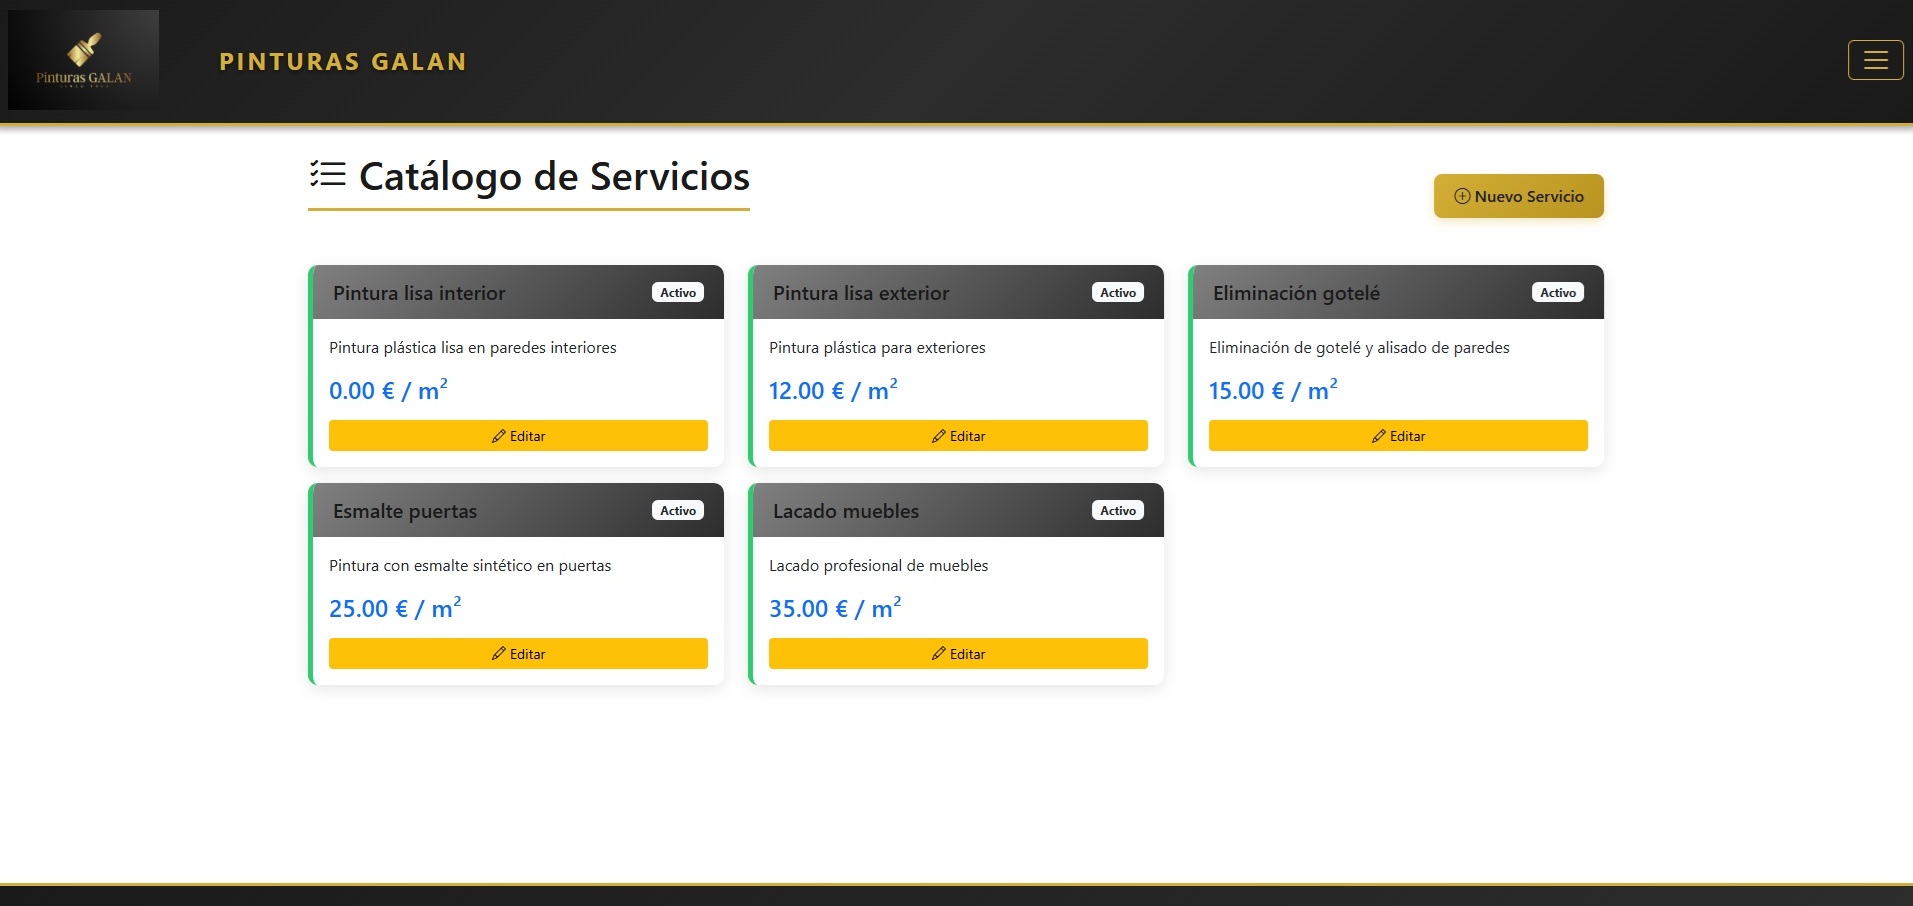Screen dimensions: 1913x906
Task: Select the PINTURAS GALAN title in the navbar
Action: pos(342,61)
